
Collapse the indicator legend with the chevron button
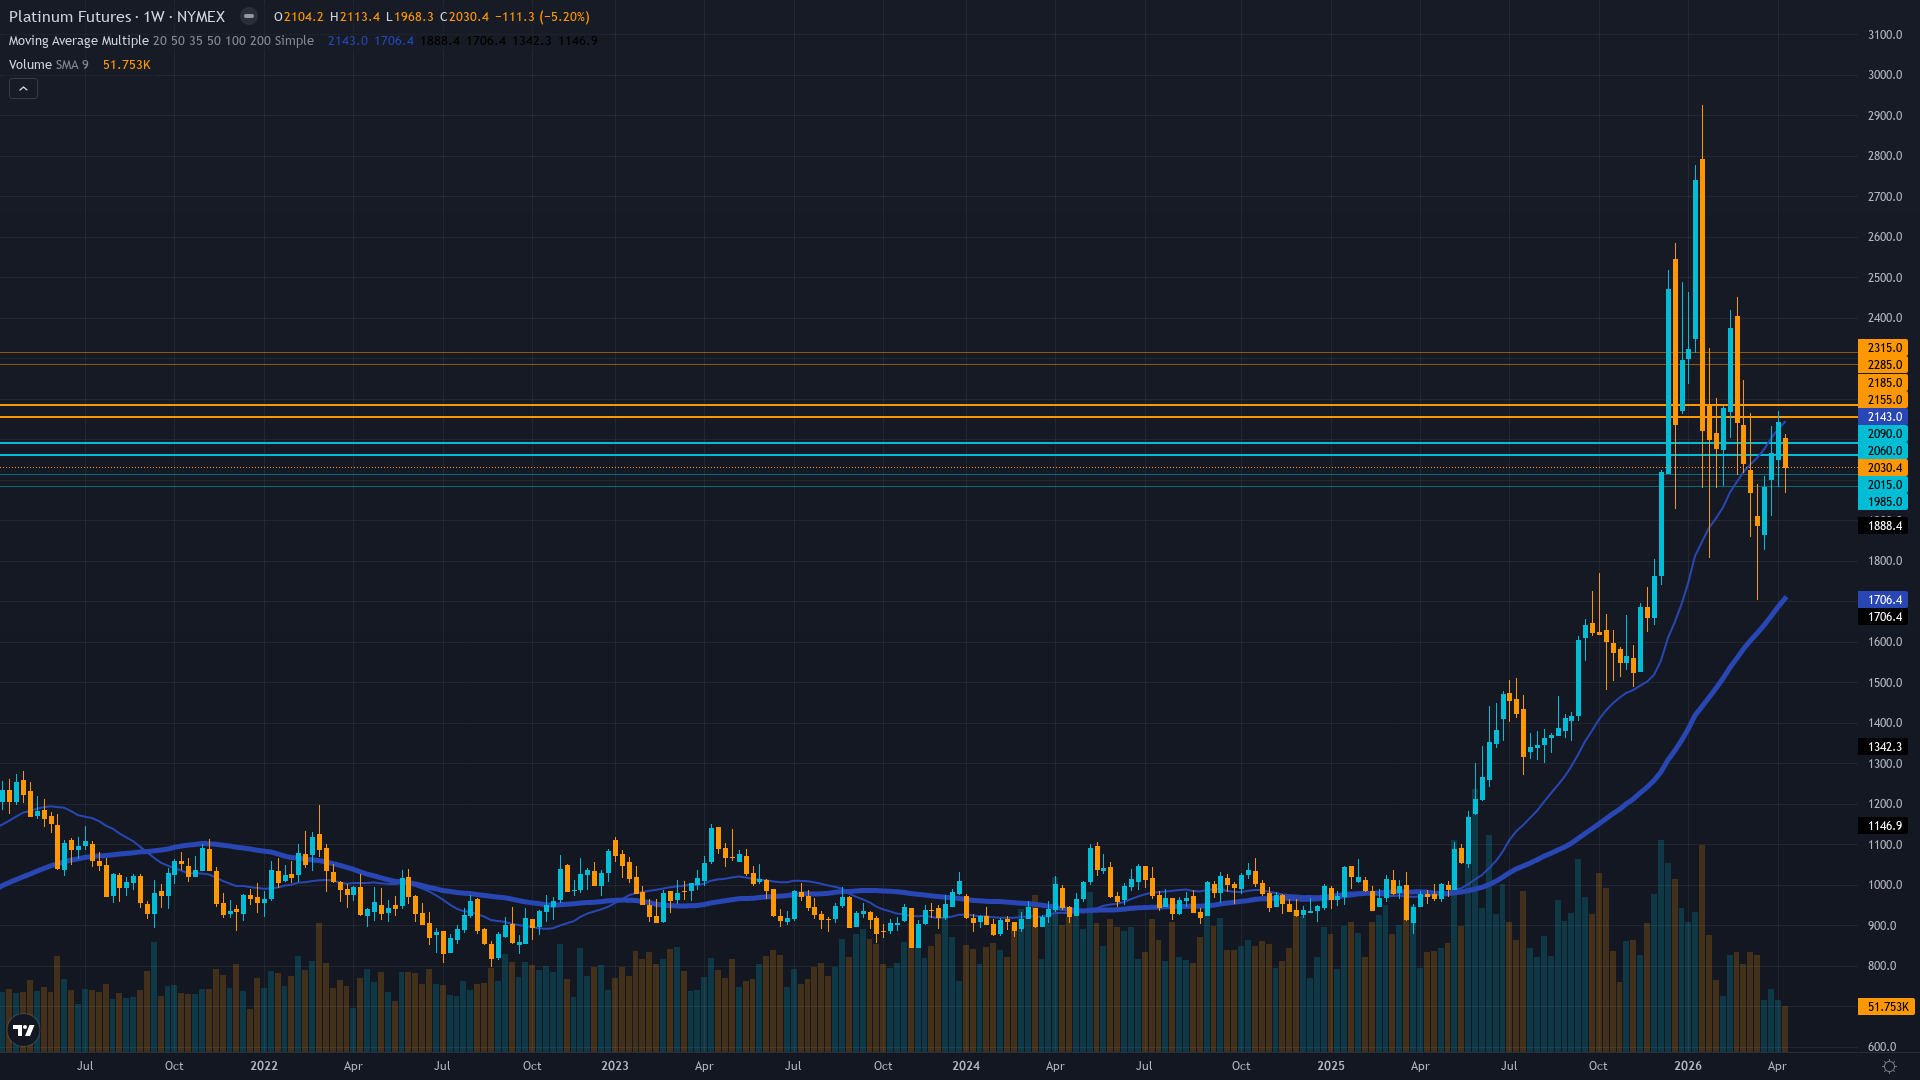(23, 89)
